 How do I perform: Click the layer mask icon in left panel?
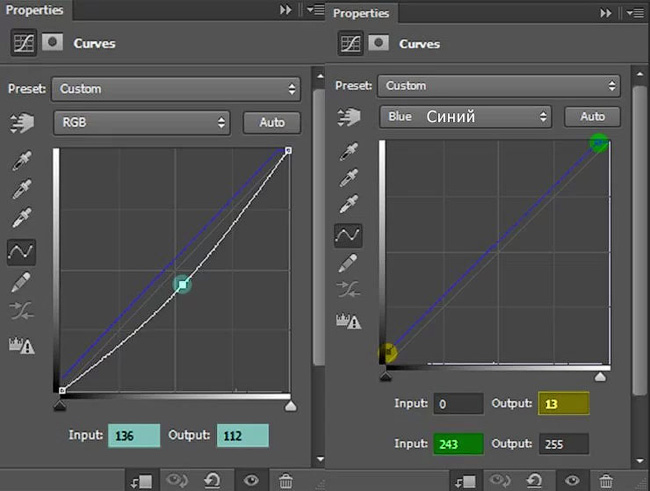53,42
